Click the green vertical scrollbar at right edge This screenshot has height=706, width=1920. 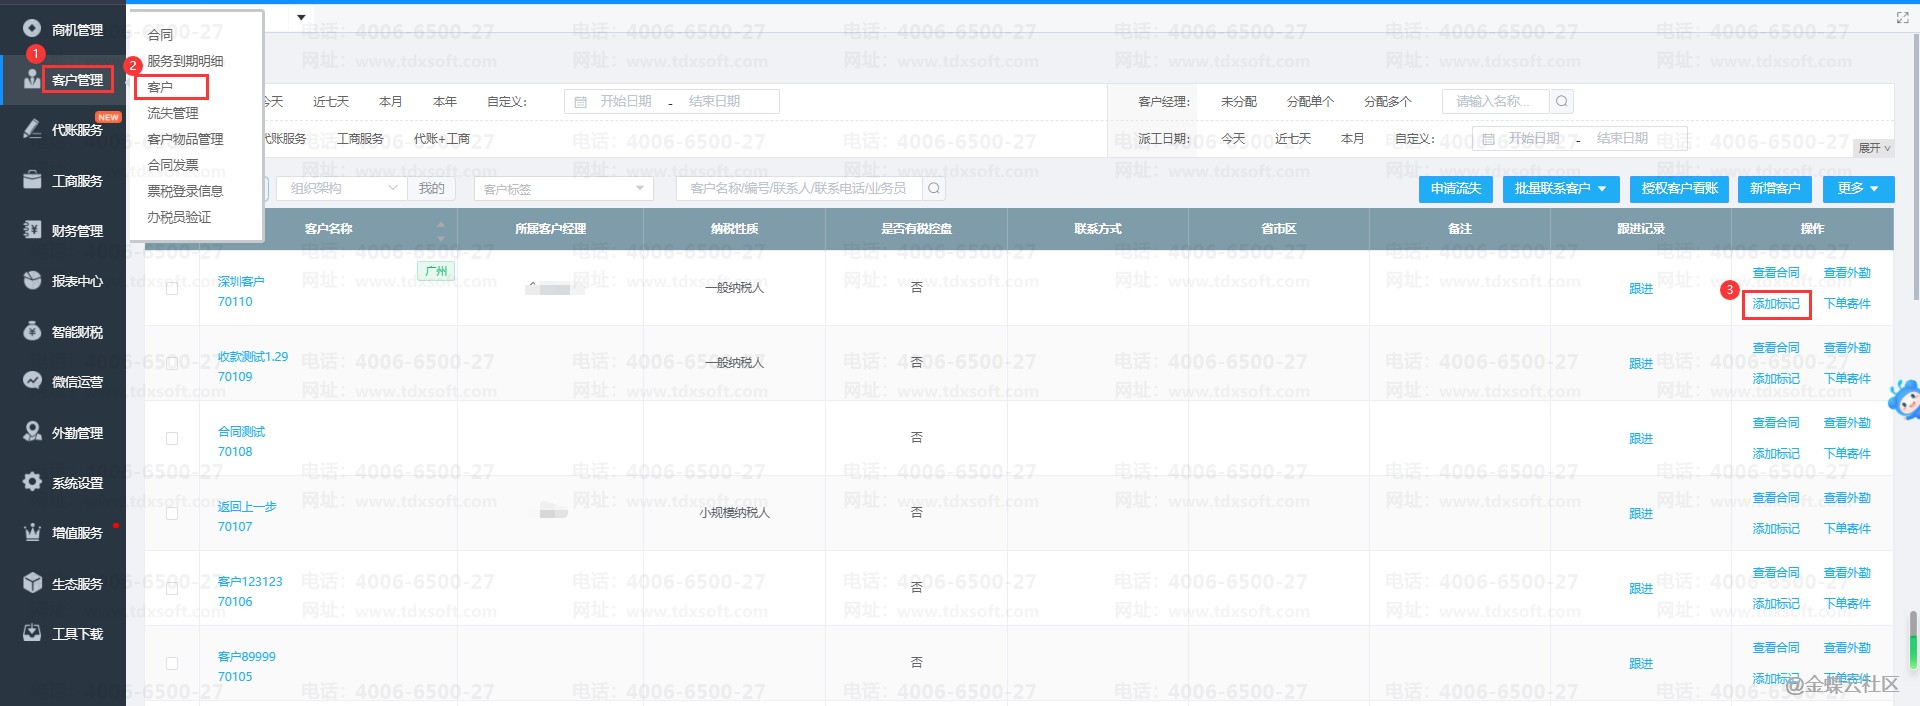tap(1913, 640)
